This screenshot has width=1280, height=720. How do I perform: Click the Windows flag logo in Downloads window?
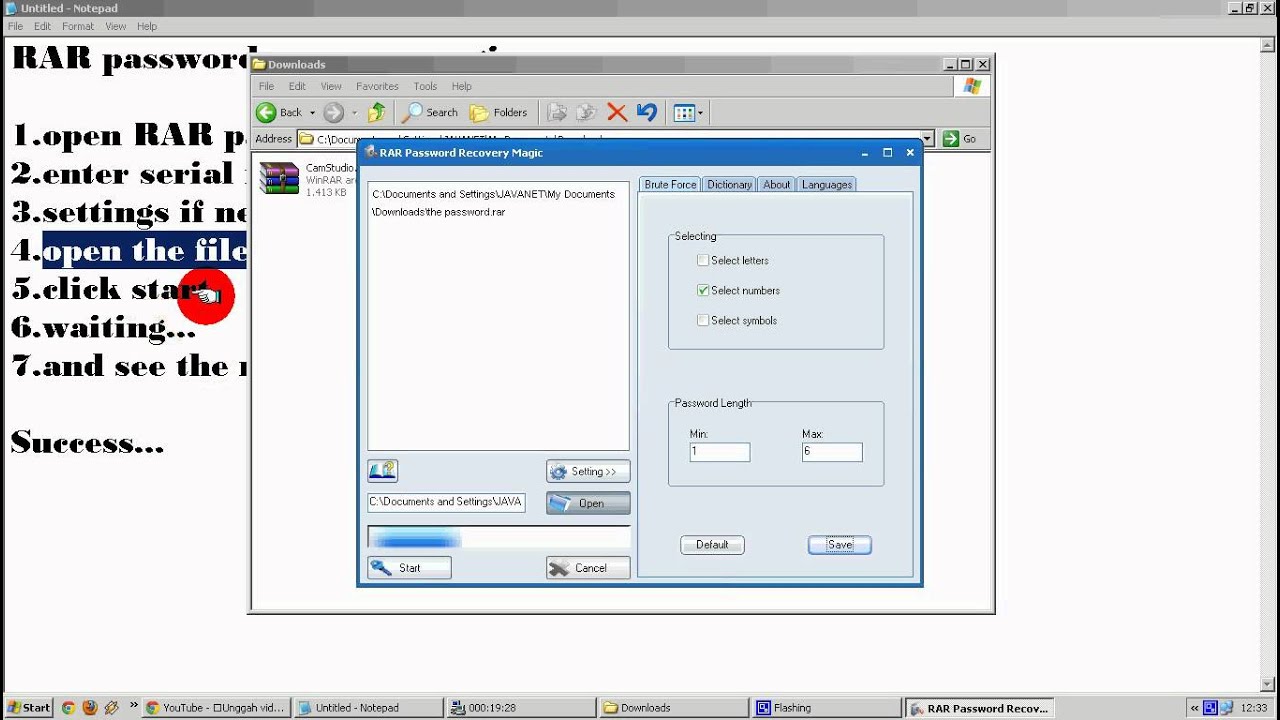point(972,86)
